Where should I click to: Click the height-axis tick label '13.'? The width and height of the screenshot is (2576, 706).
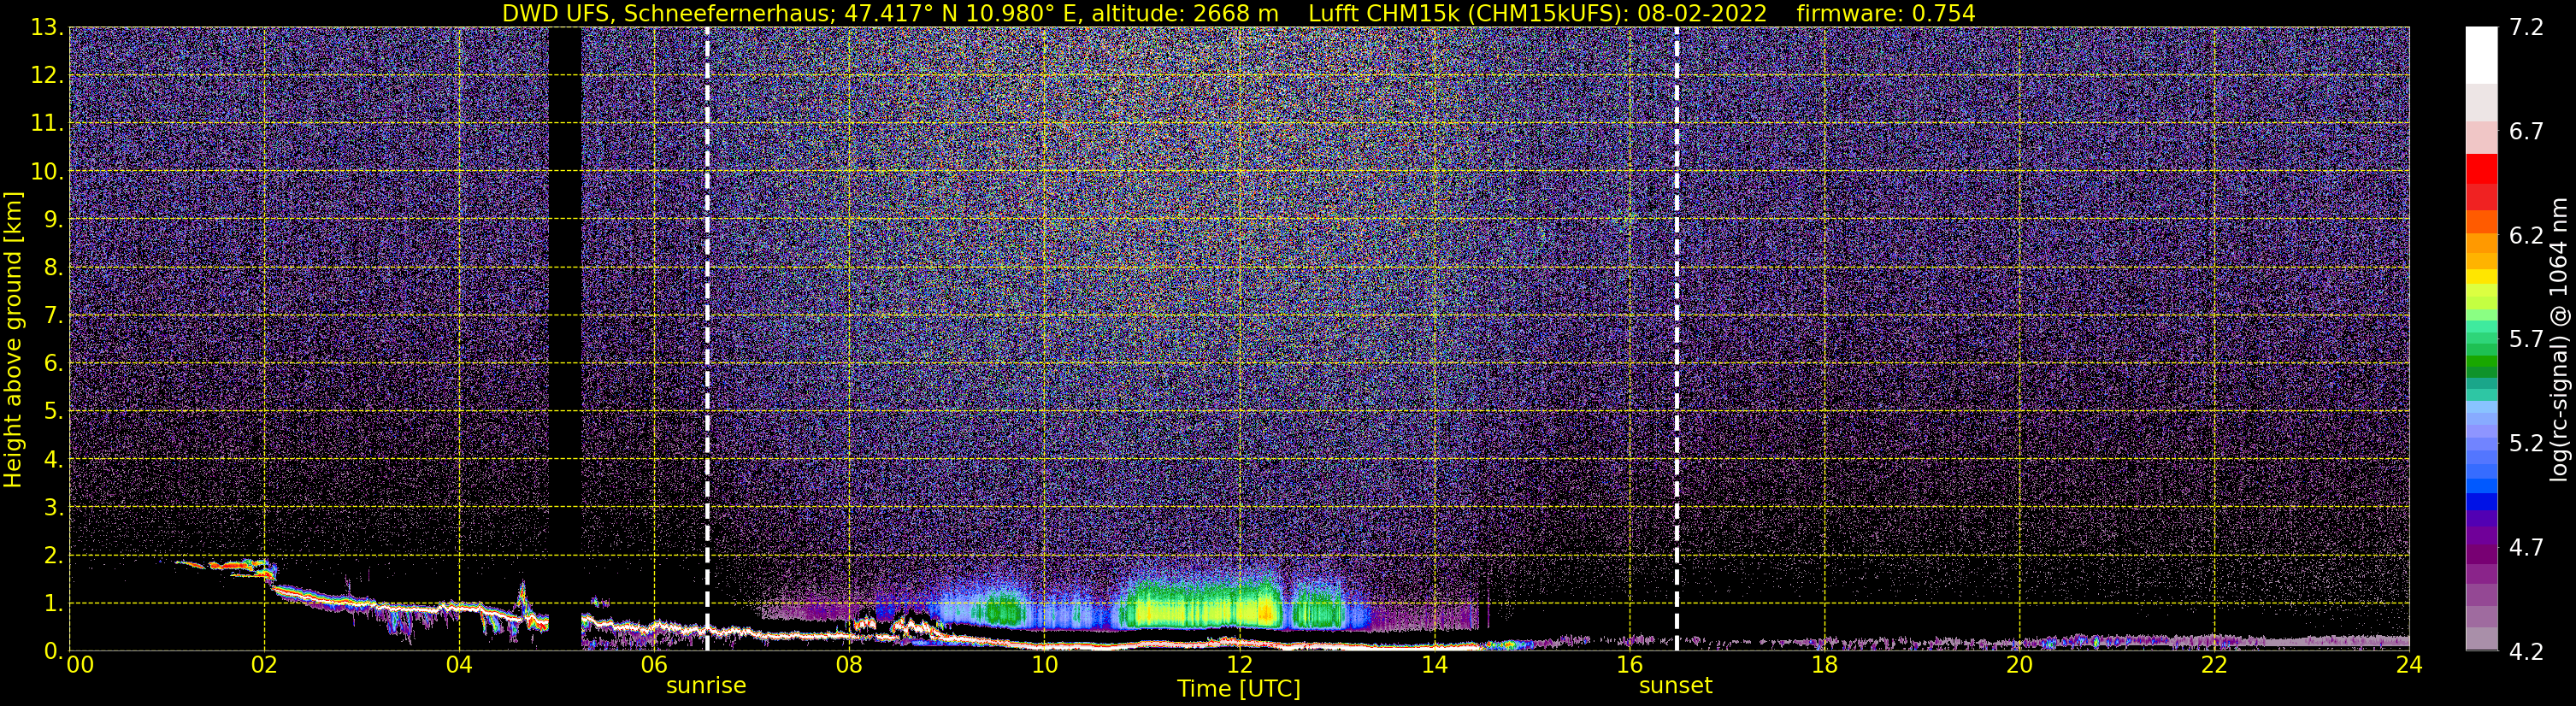point(47,28)
